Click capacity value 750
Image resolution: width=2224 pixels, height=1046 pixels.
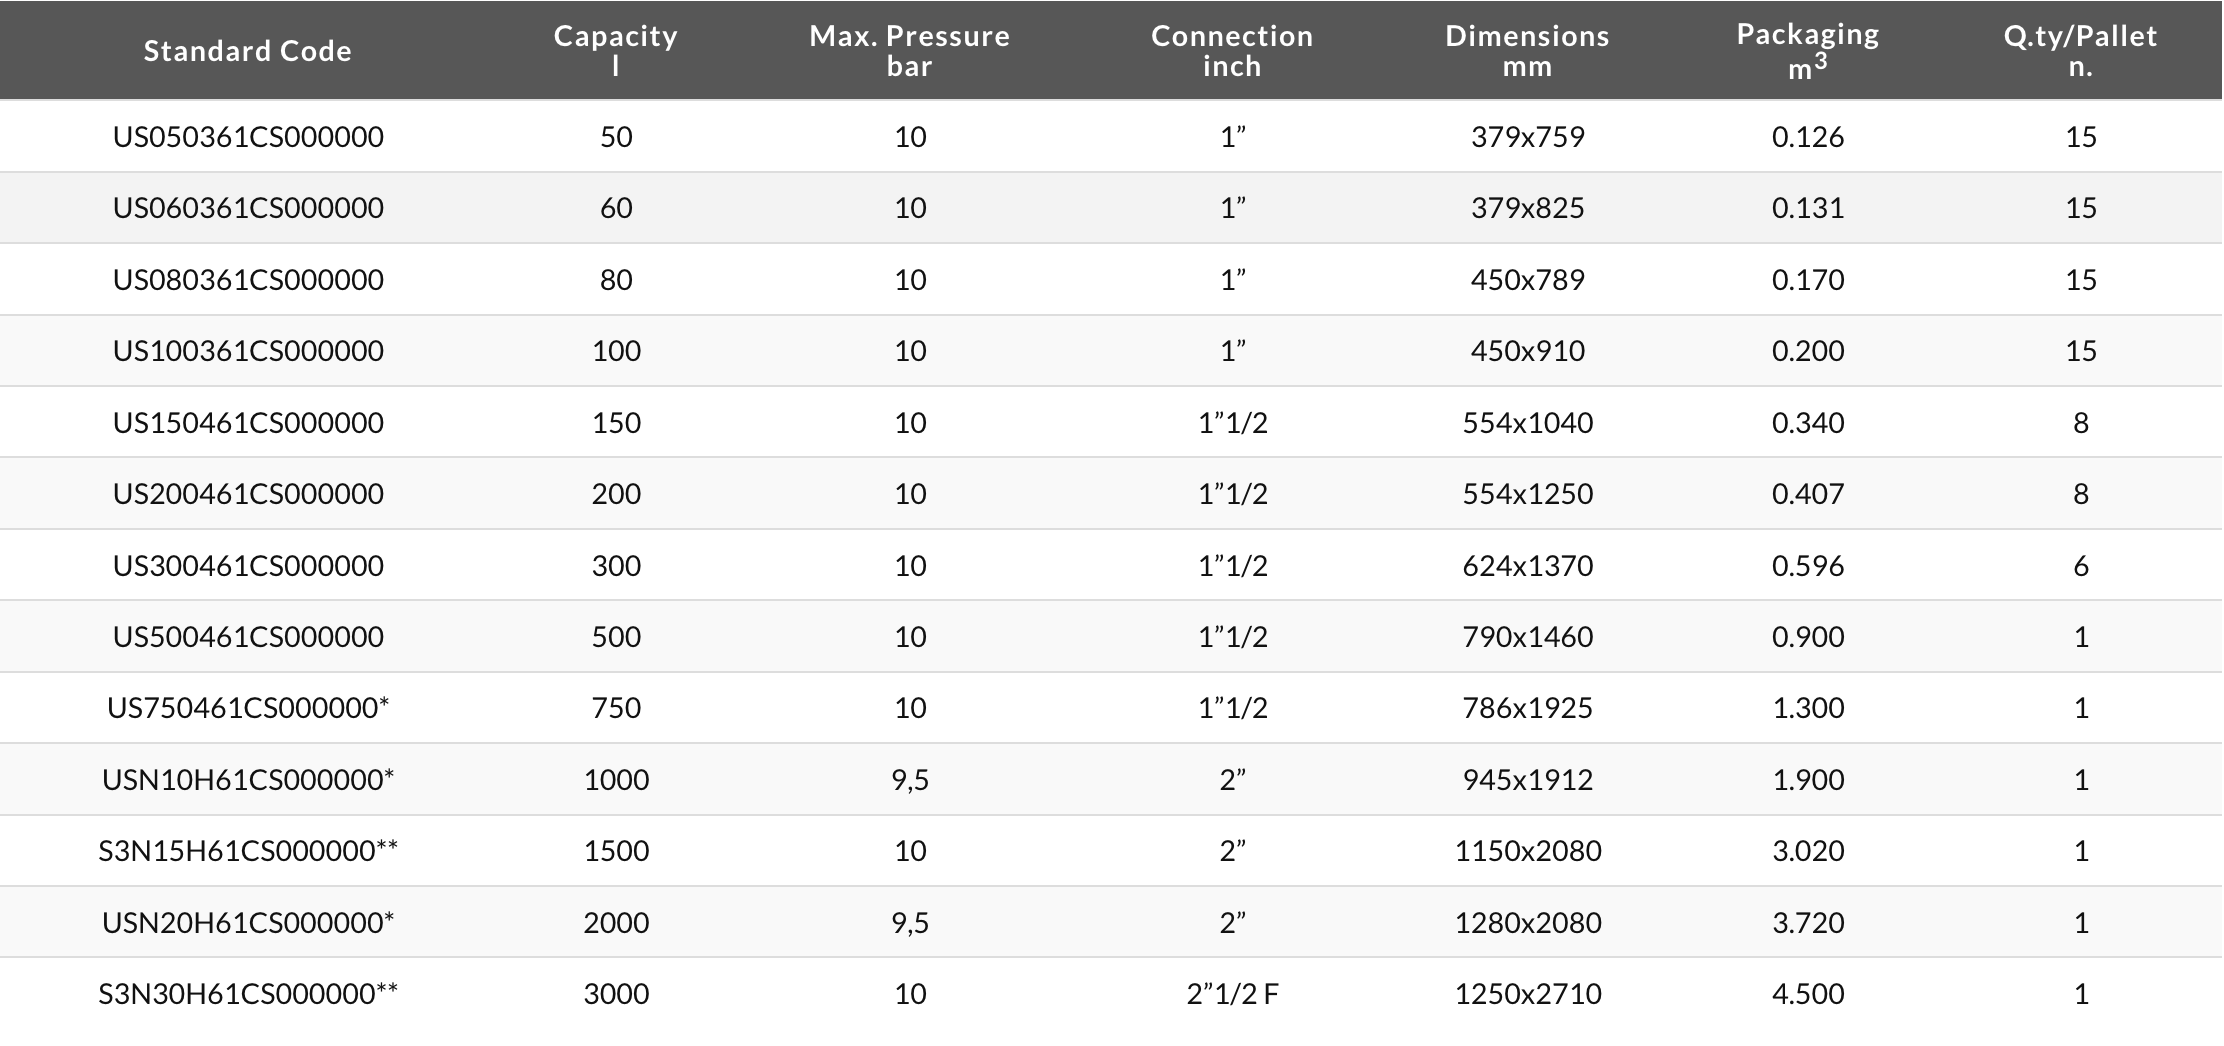pyautogui.click(x=616, y=708)
